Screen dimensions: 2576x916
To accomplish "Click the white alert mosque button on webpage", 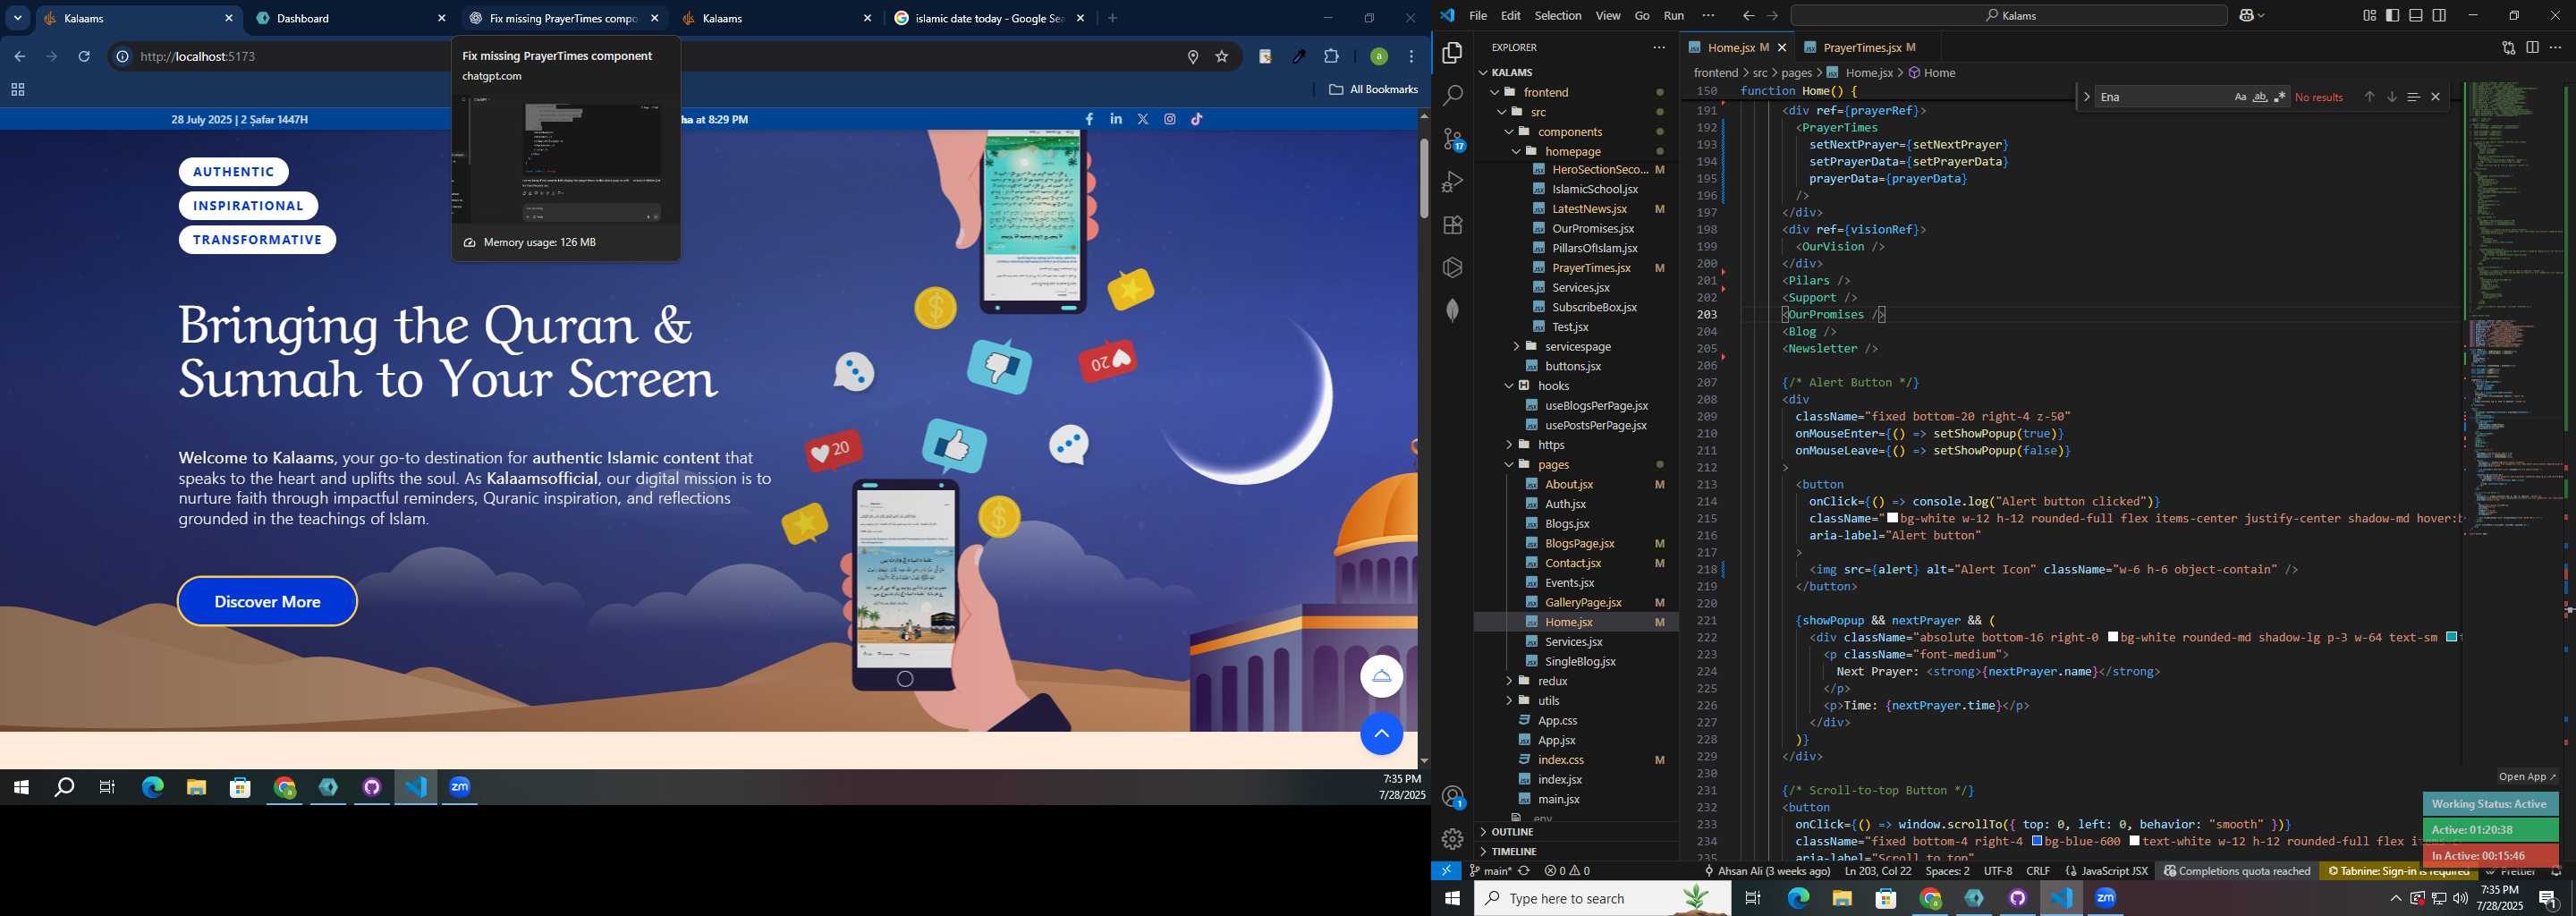I will coord(1381,677).
